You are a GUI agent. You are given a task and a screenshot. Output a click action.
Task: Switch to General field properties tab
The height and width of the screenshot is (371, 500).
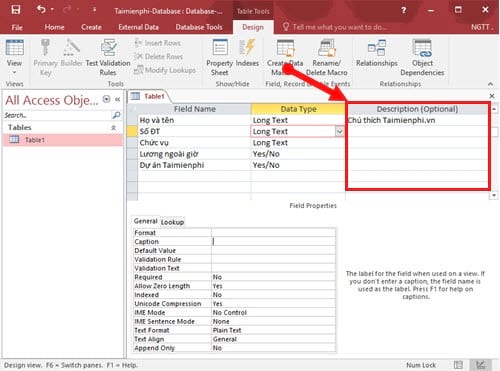tap(145, 221)
